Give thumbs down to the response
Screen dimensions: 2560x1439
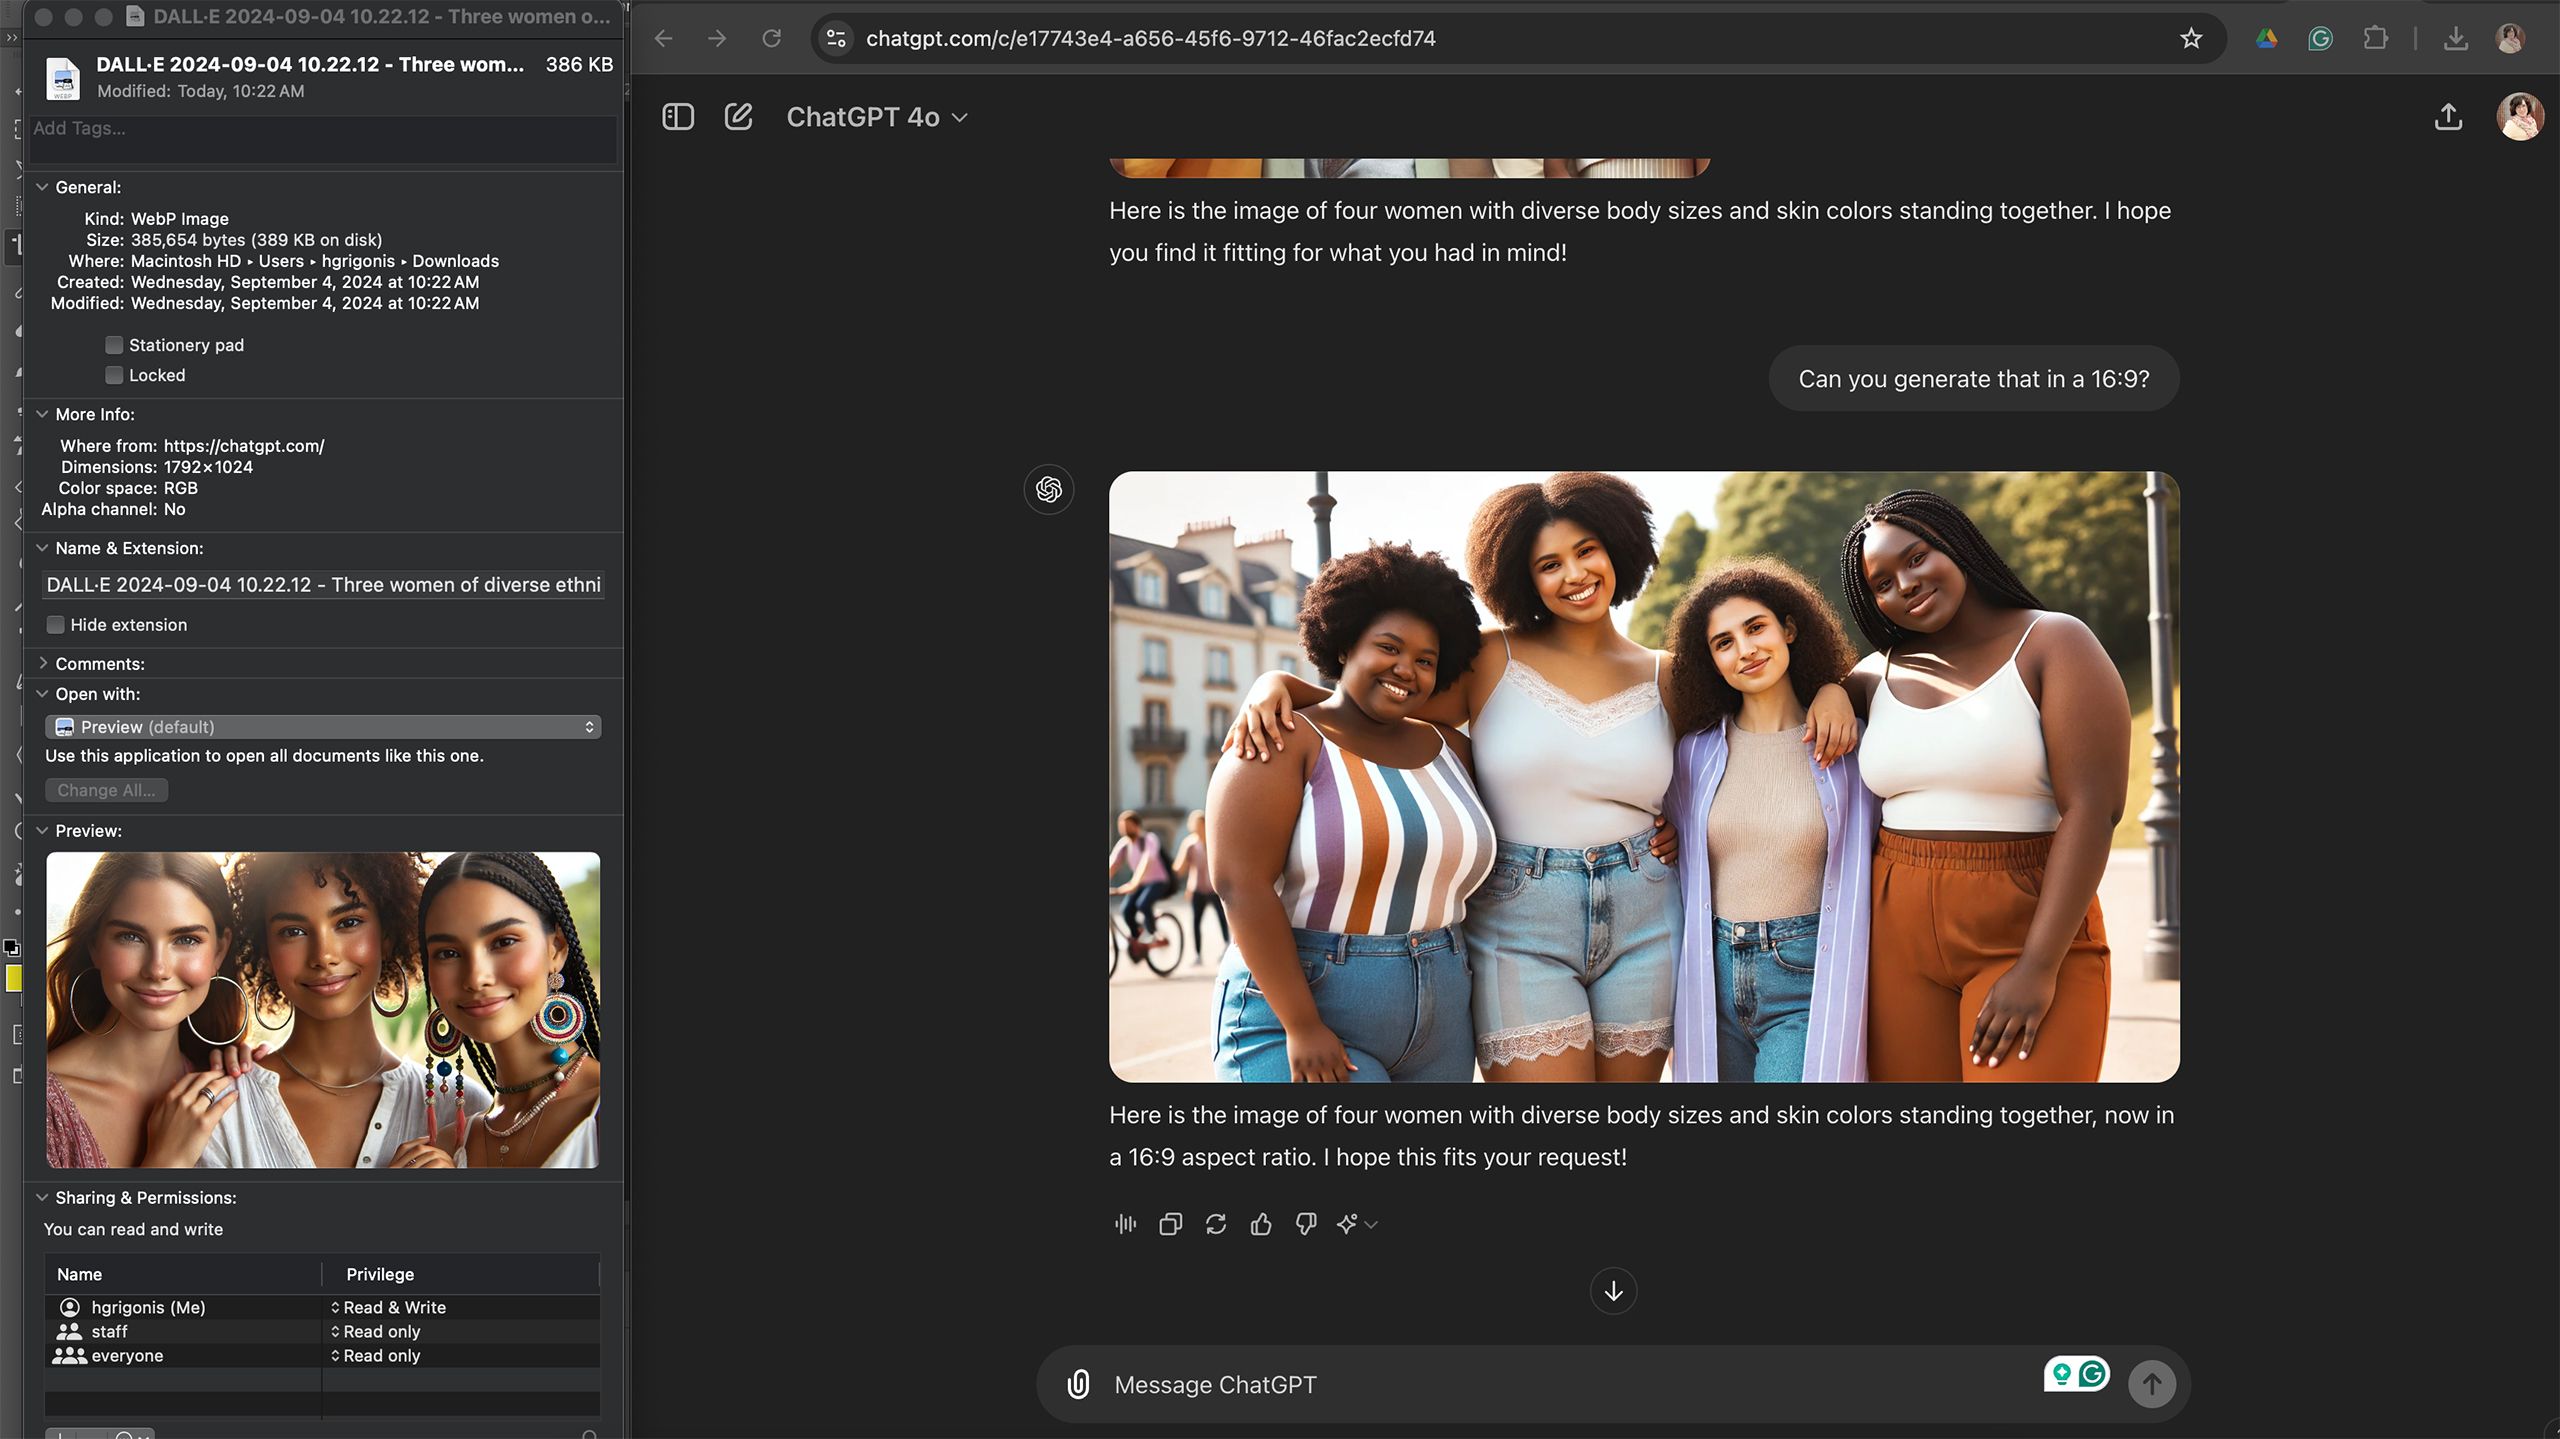coord(1305,1224)
